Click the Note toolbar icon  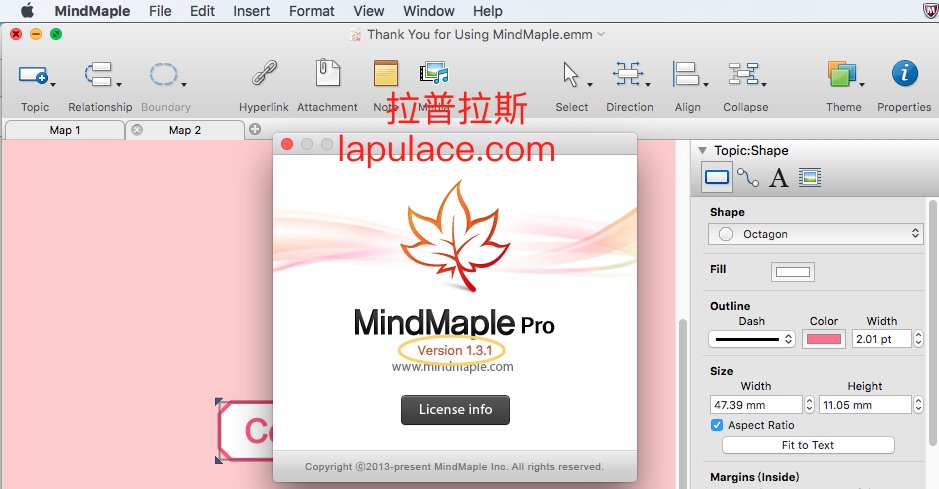point(385,74)
